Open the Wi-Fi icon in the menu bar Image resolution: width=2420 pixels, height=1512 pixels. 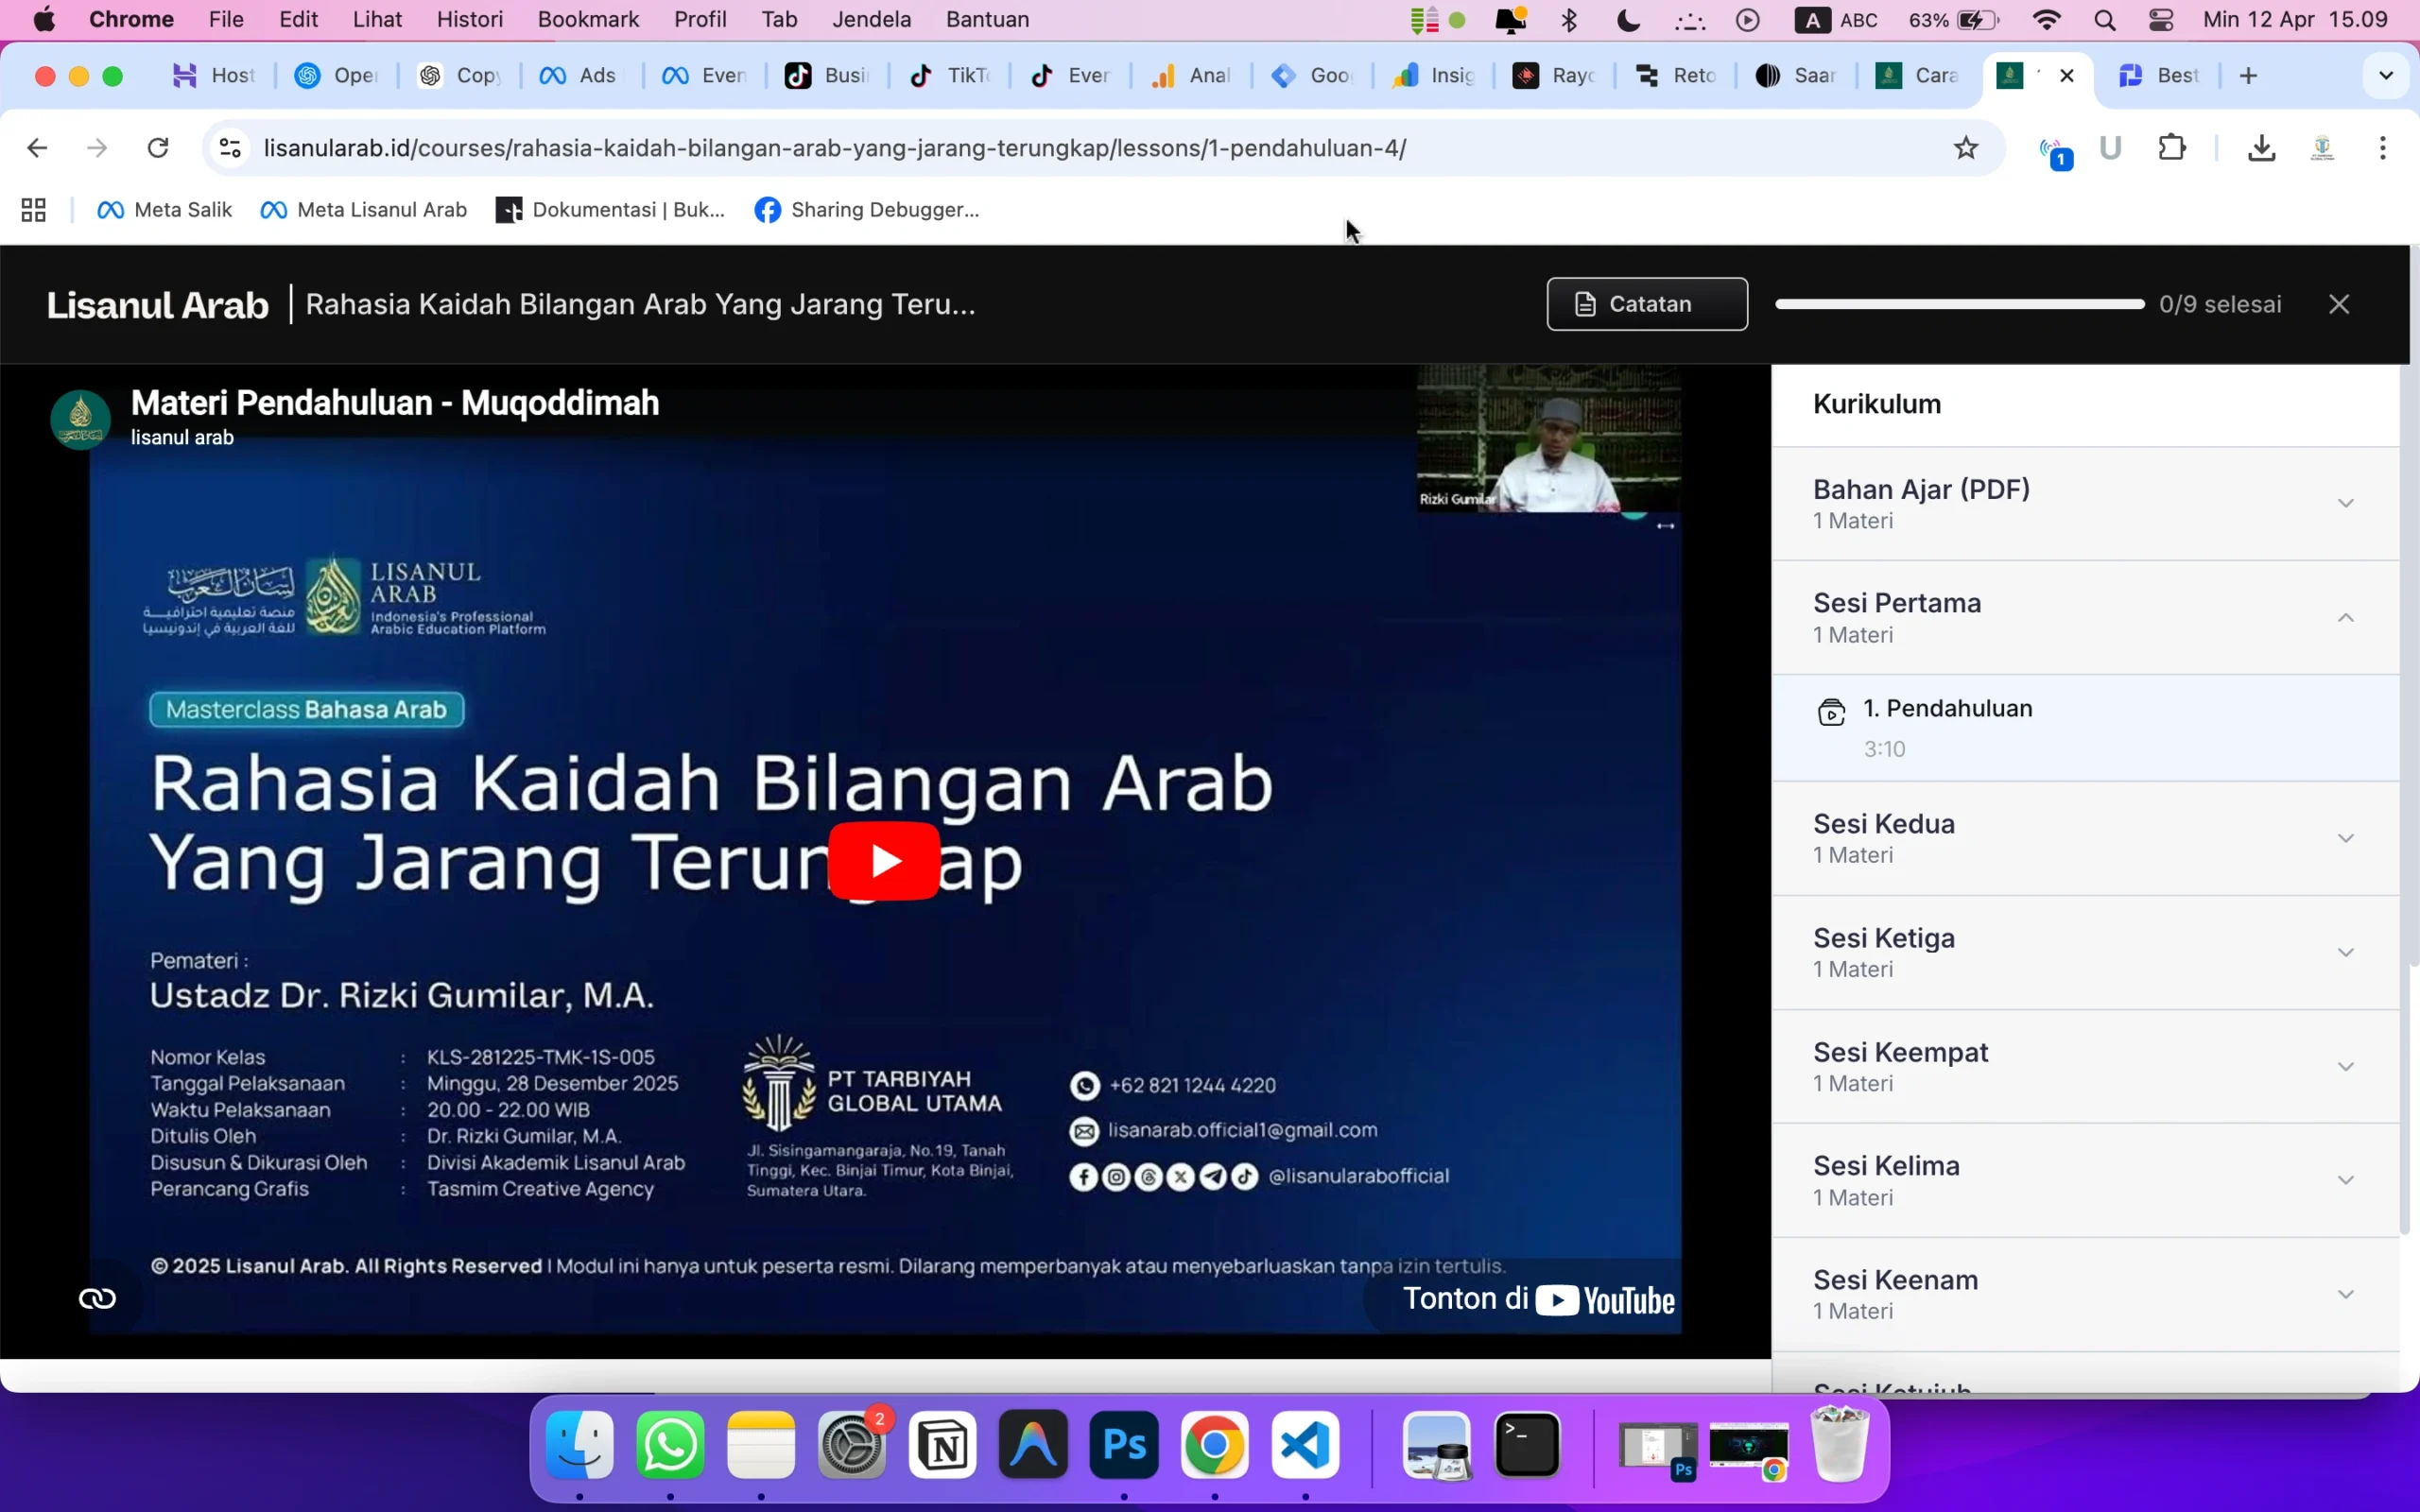tap(2046, 19)
